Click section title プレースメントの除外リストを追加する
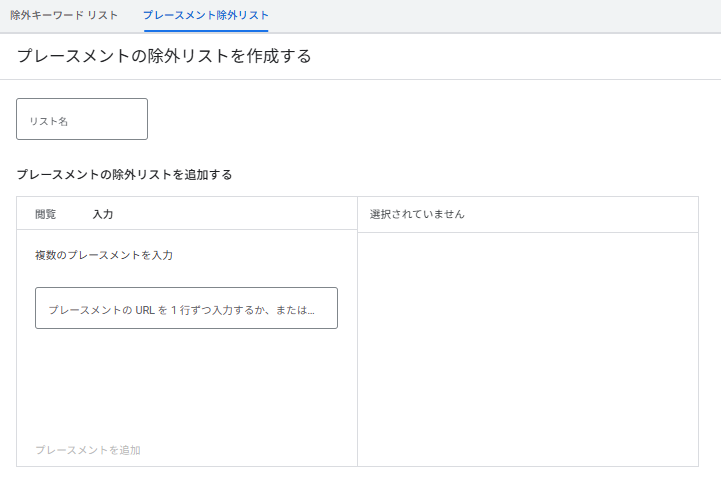This screenshot has height=496, width=721. pos(124,174)
